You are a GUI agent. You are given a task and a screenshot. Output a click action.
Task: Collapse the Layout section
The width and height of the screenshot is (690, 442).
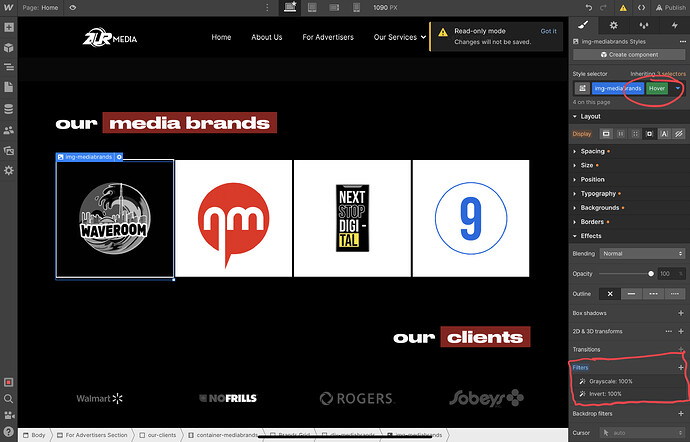pyautogui.click(x=629, y=116)
